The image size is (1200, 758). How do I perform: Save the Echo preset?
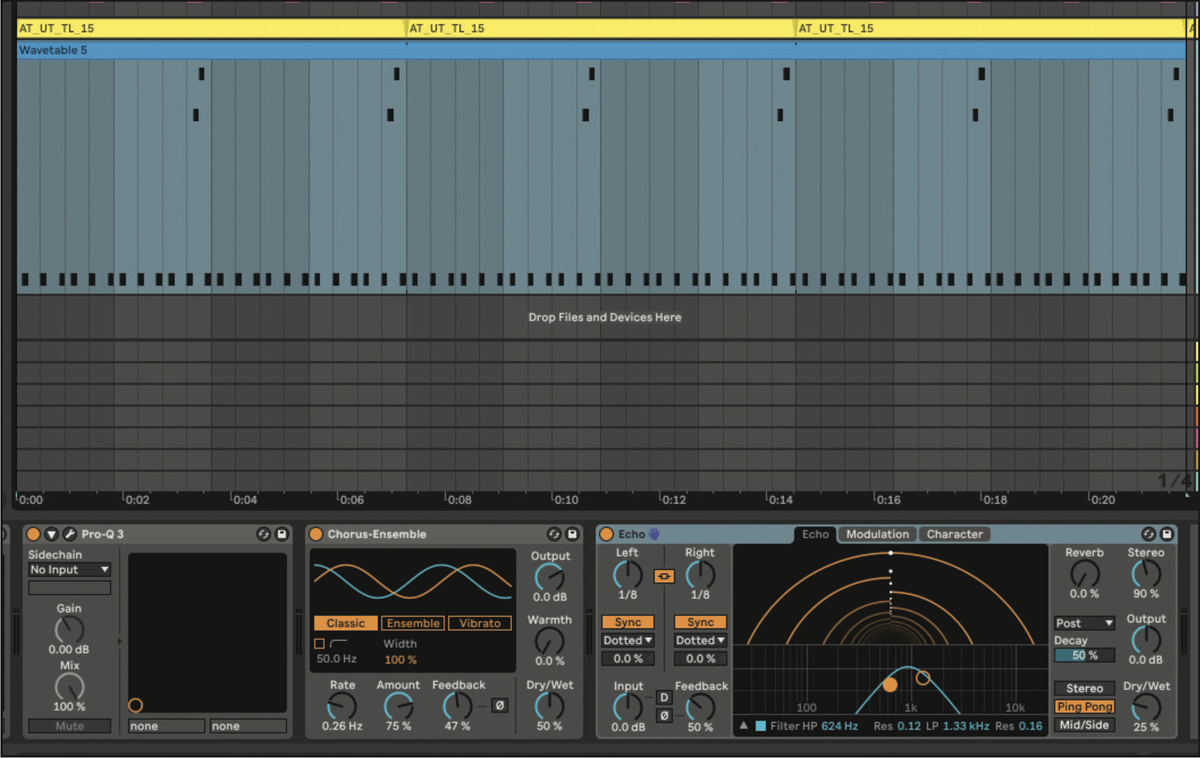pos(1166,534)
